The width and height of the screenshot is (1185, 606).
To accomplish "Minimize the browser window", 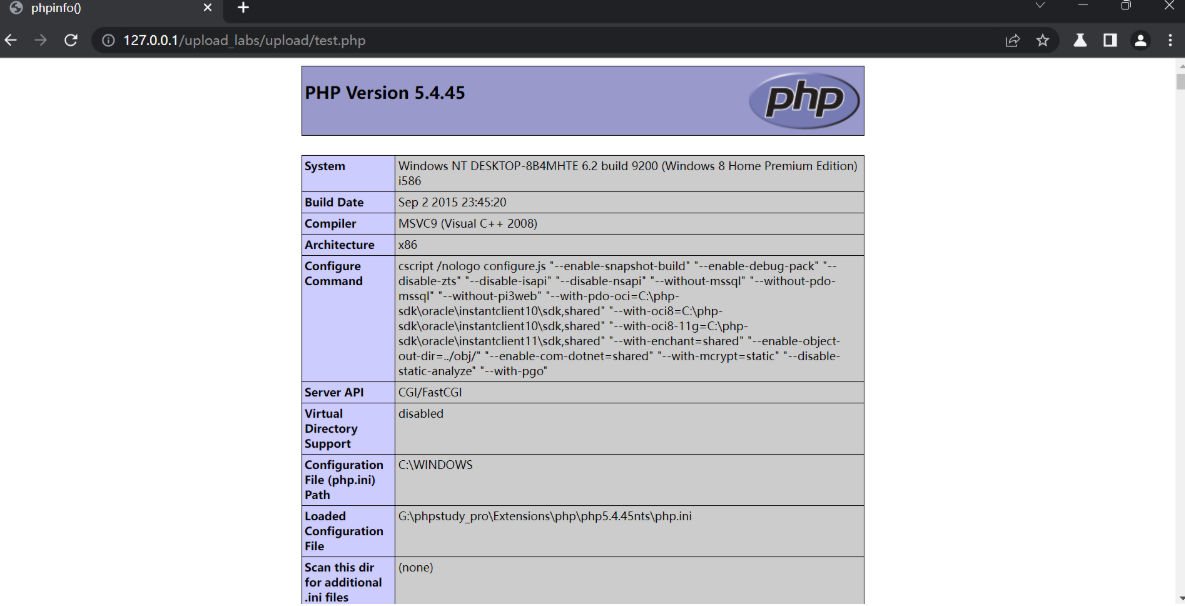I will click(1083, 5).
